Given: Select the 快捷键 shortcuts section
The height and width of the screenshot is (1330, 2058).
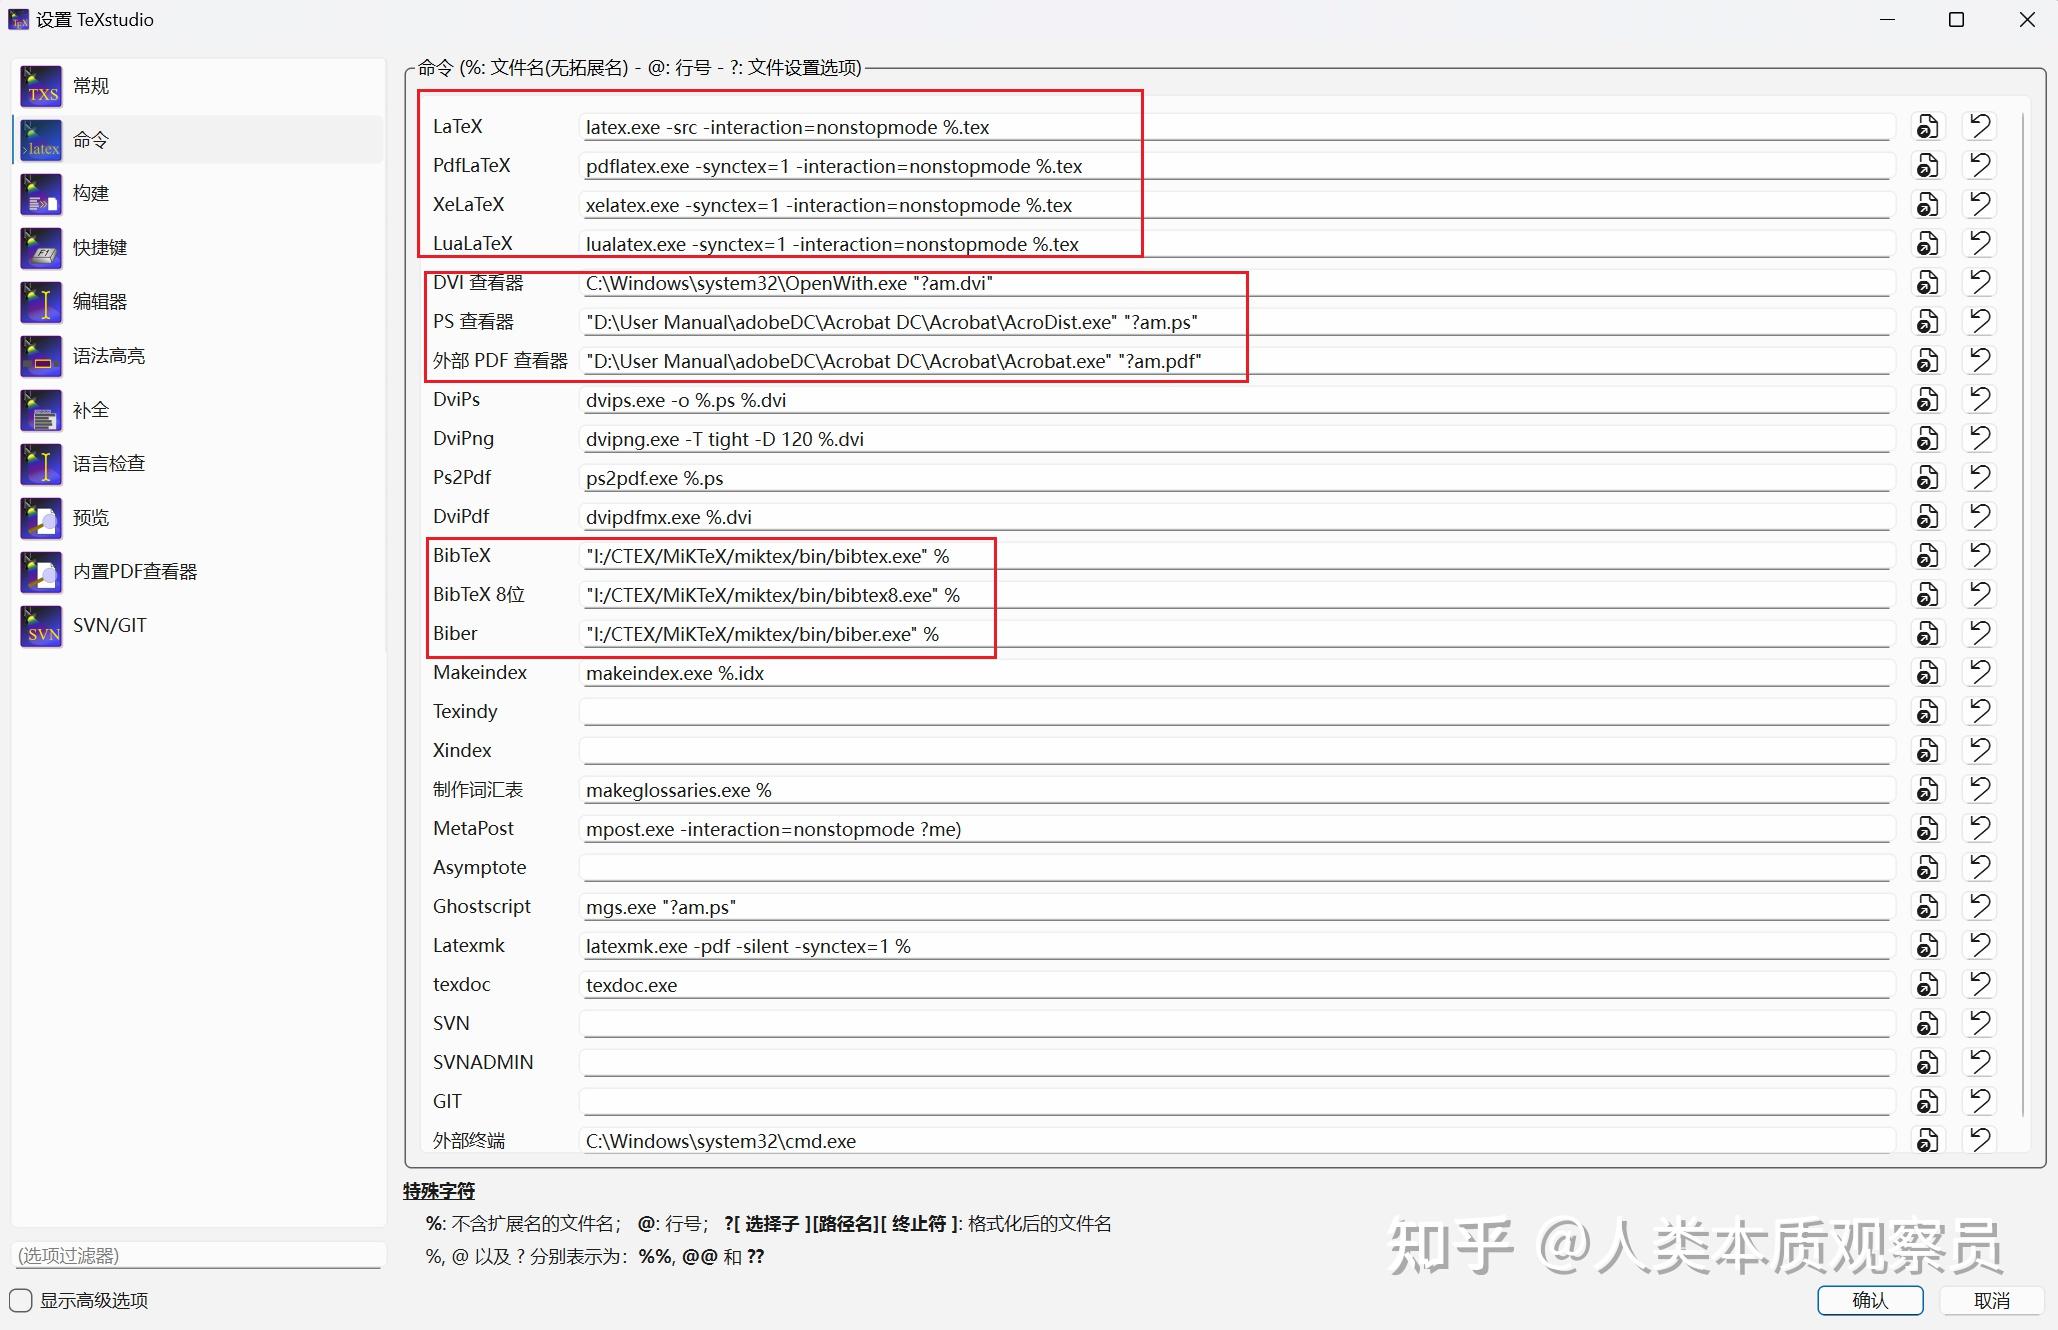Looking at the screenshot, I should [100, 247].
